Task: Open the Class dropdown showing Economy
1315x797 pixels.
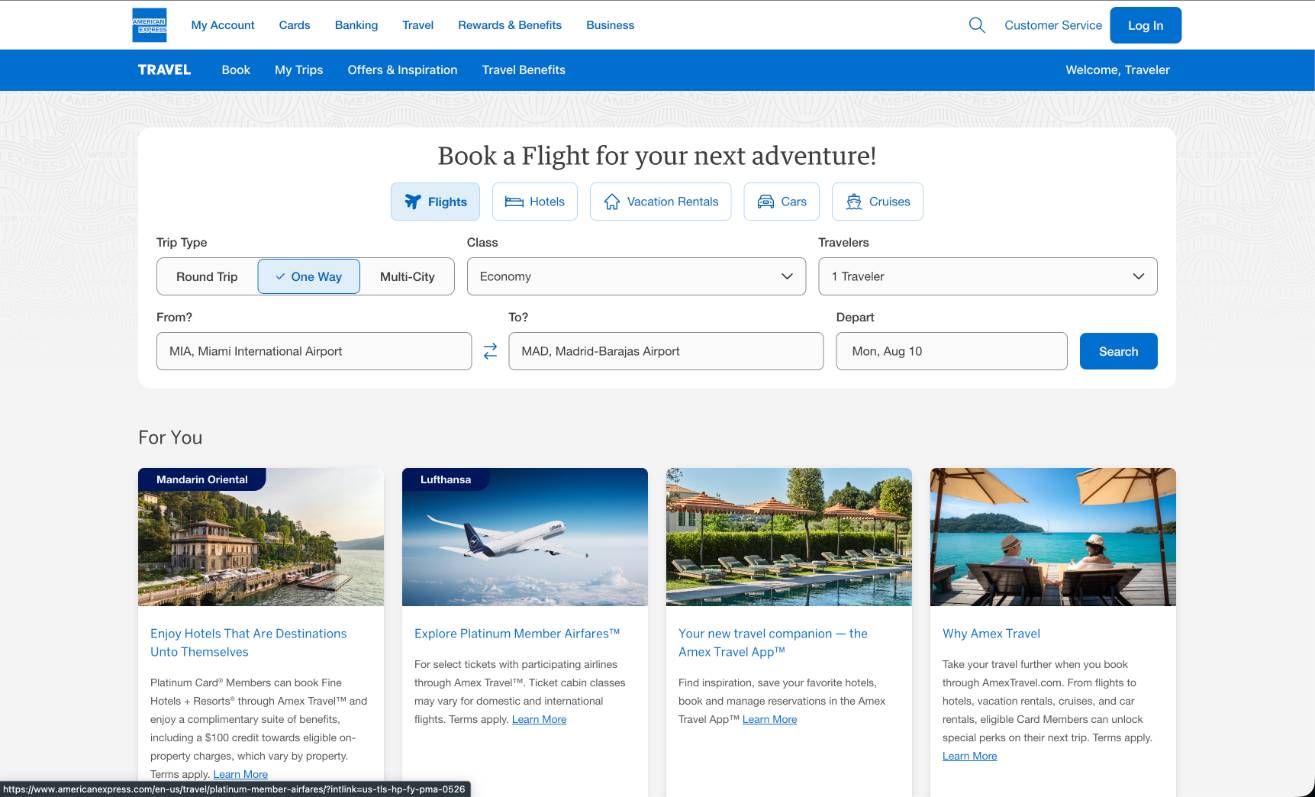Action: [x=636, y=276]
